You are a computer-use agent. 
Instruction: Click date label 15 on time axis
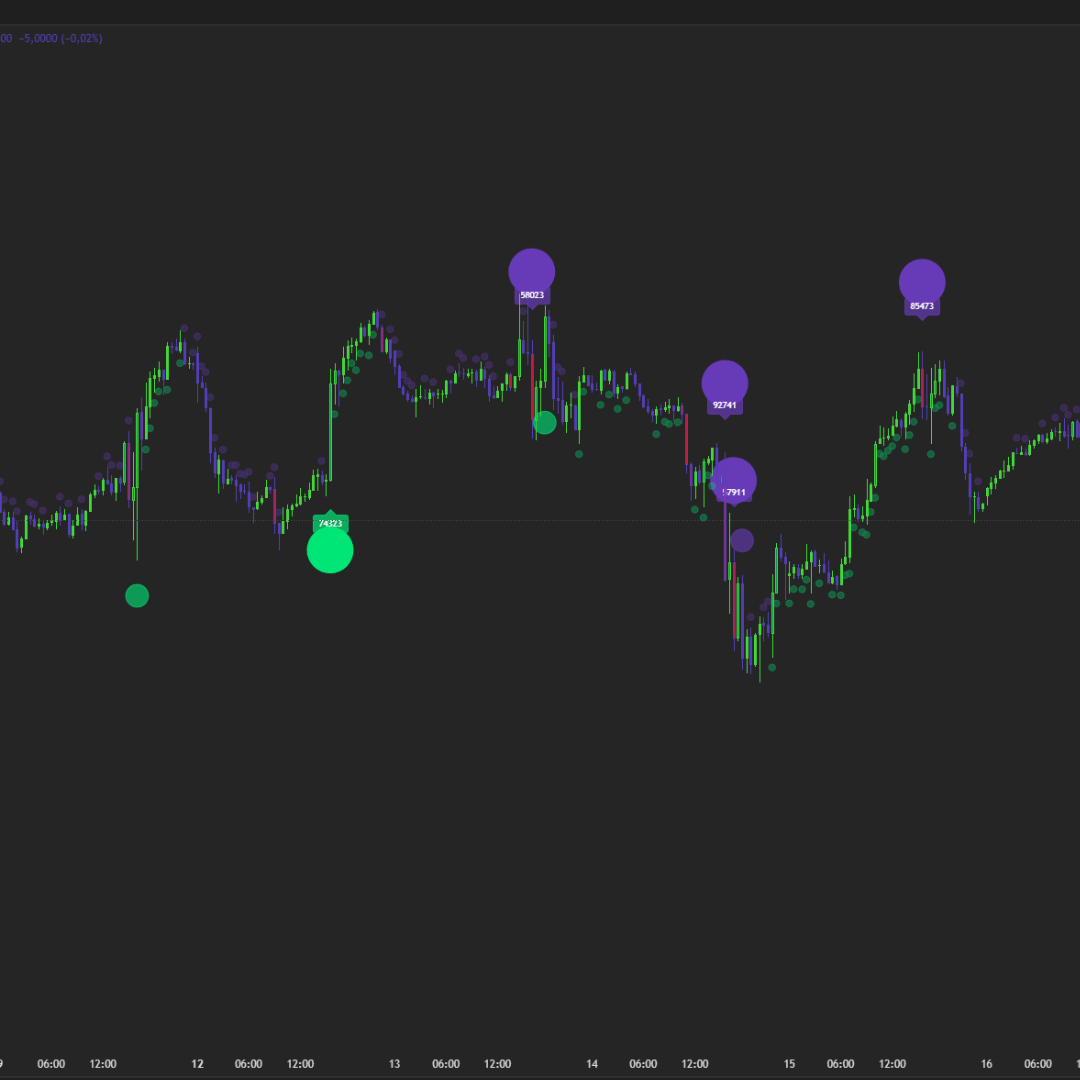pyautogui.click(x=789, y=1064)
